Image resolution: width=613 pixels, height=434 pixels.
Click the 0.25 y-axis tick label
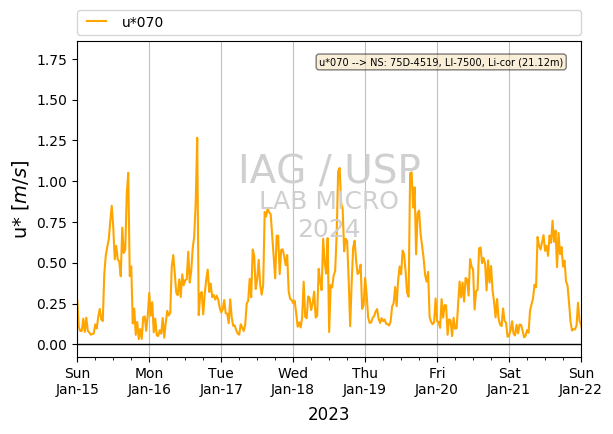click(x=52, y=304)
